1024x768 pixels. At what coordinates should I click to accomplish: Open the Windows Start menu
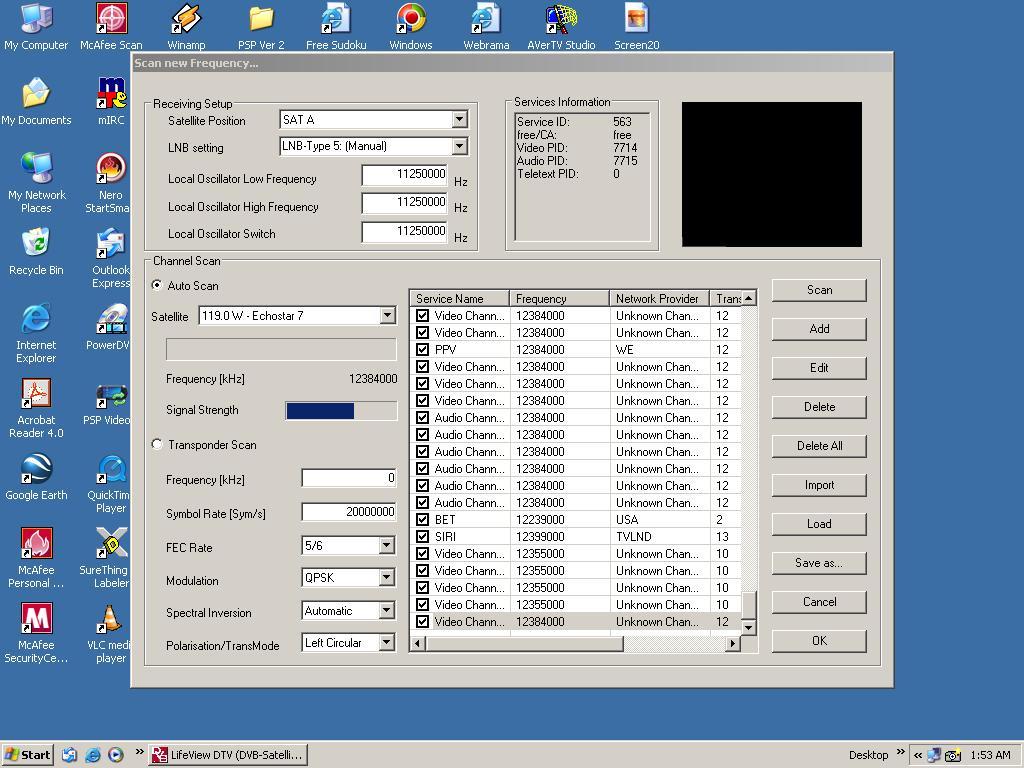click(x=27, y=754)
